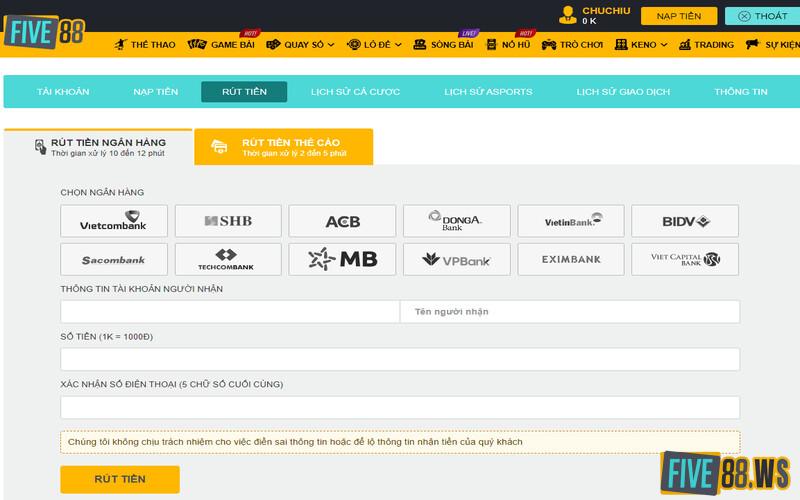This screenshot has height=500, width=800.
Task: Submit with the Rút Tiền button
Action: click(120, 479)
